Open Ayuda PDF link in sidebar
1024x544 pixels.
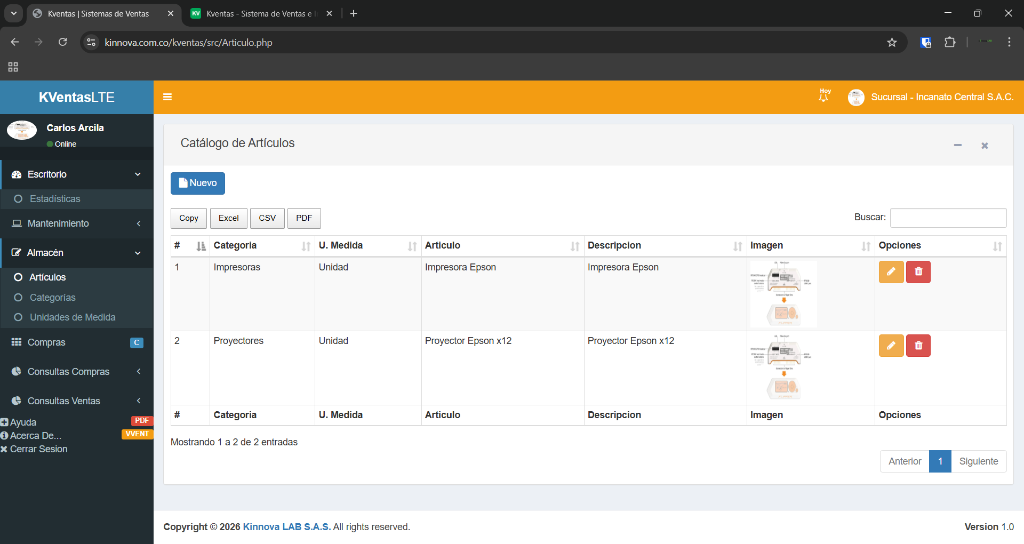(x=76, y=422)
